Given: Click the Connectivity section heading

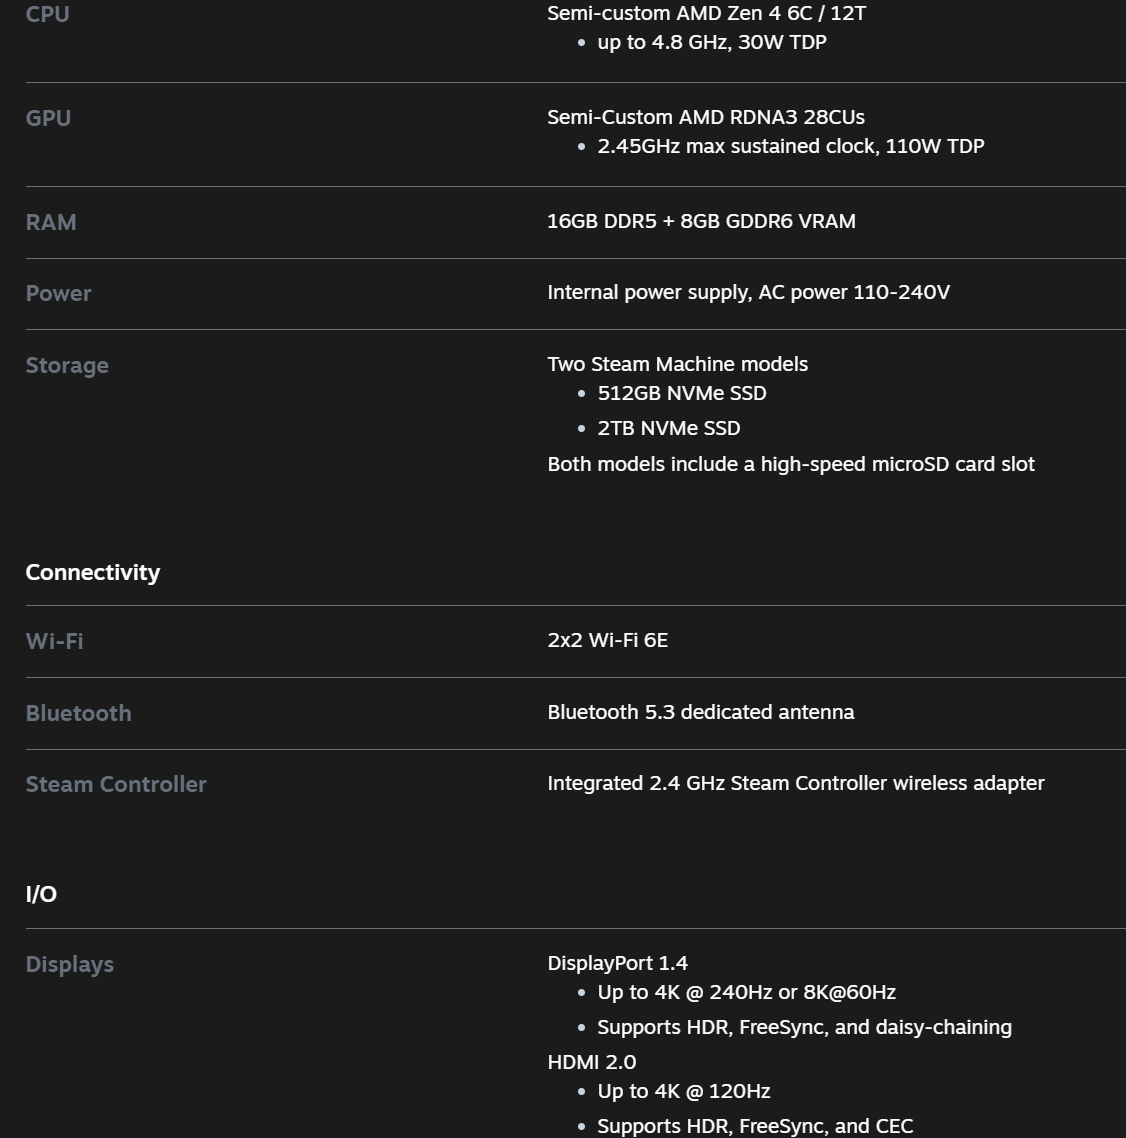Looking at the screenshot, I should tap(92, 572).
